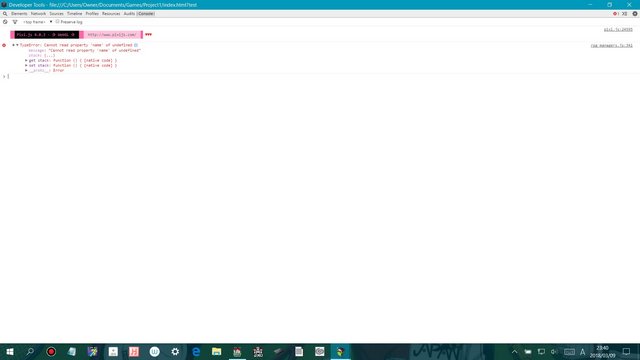Open the top frame context dropdown

38,22
